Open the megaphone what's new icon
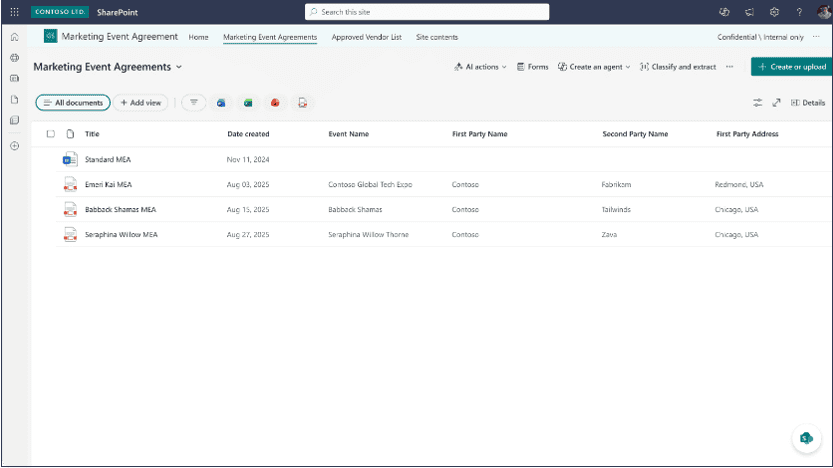 [x=749, y=12]
